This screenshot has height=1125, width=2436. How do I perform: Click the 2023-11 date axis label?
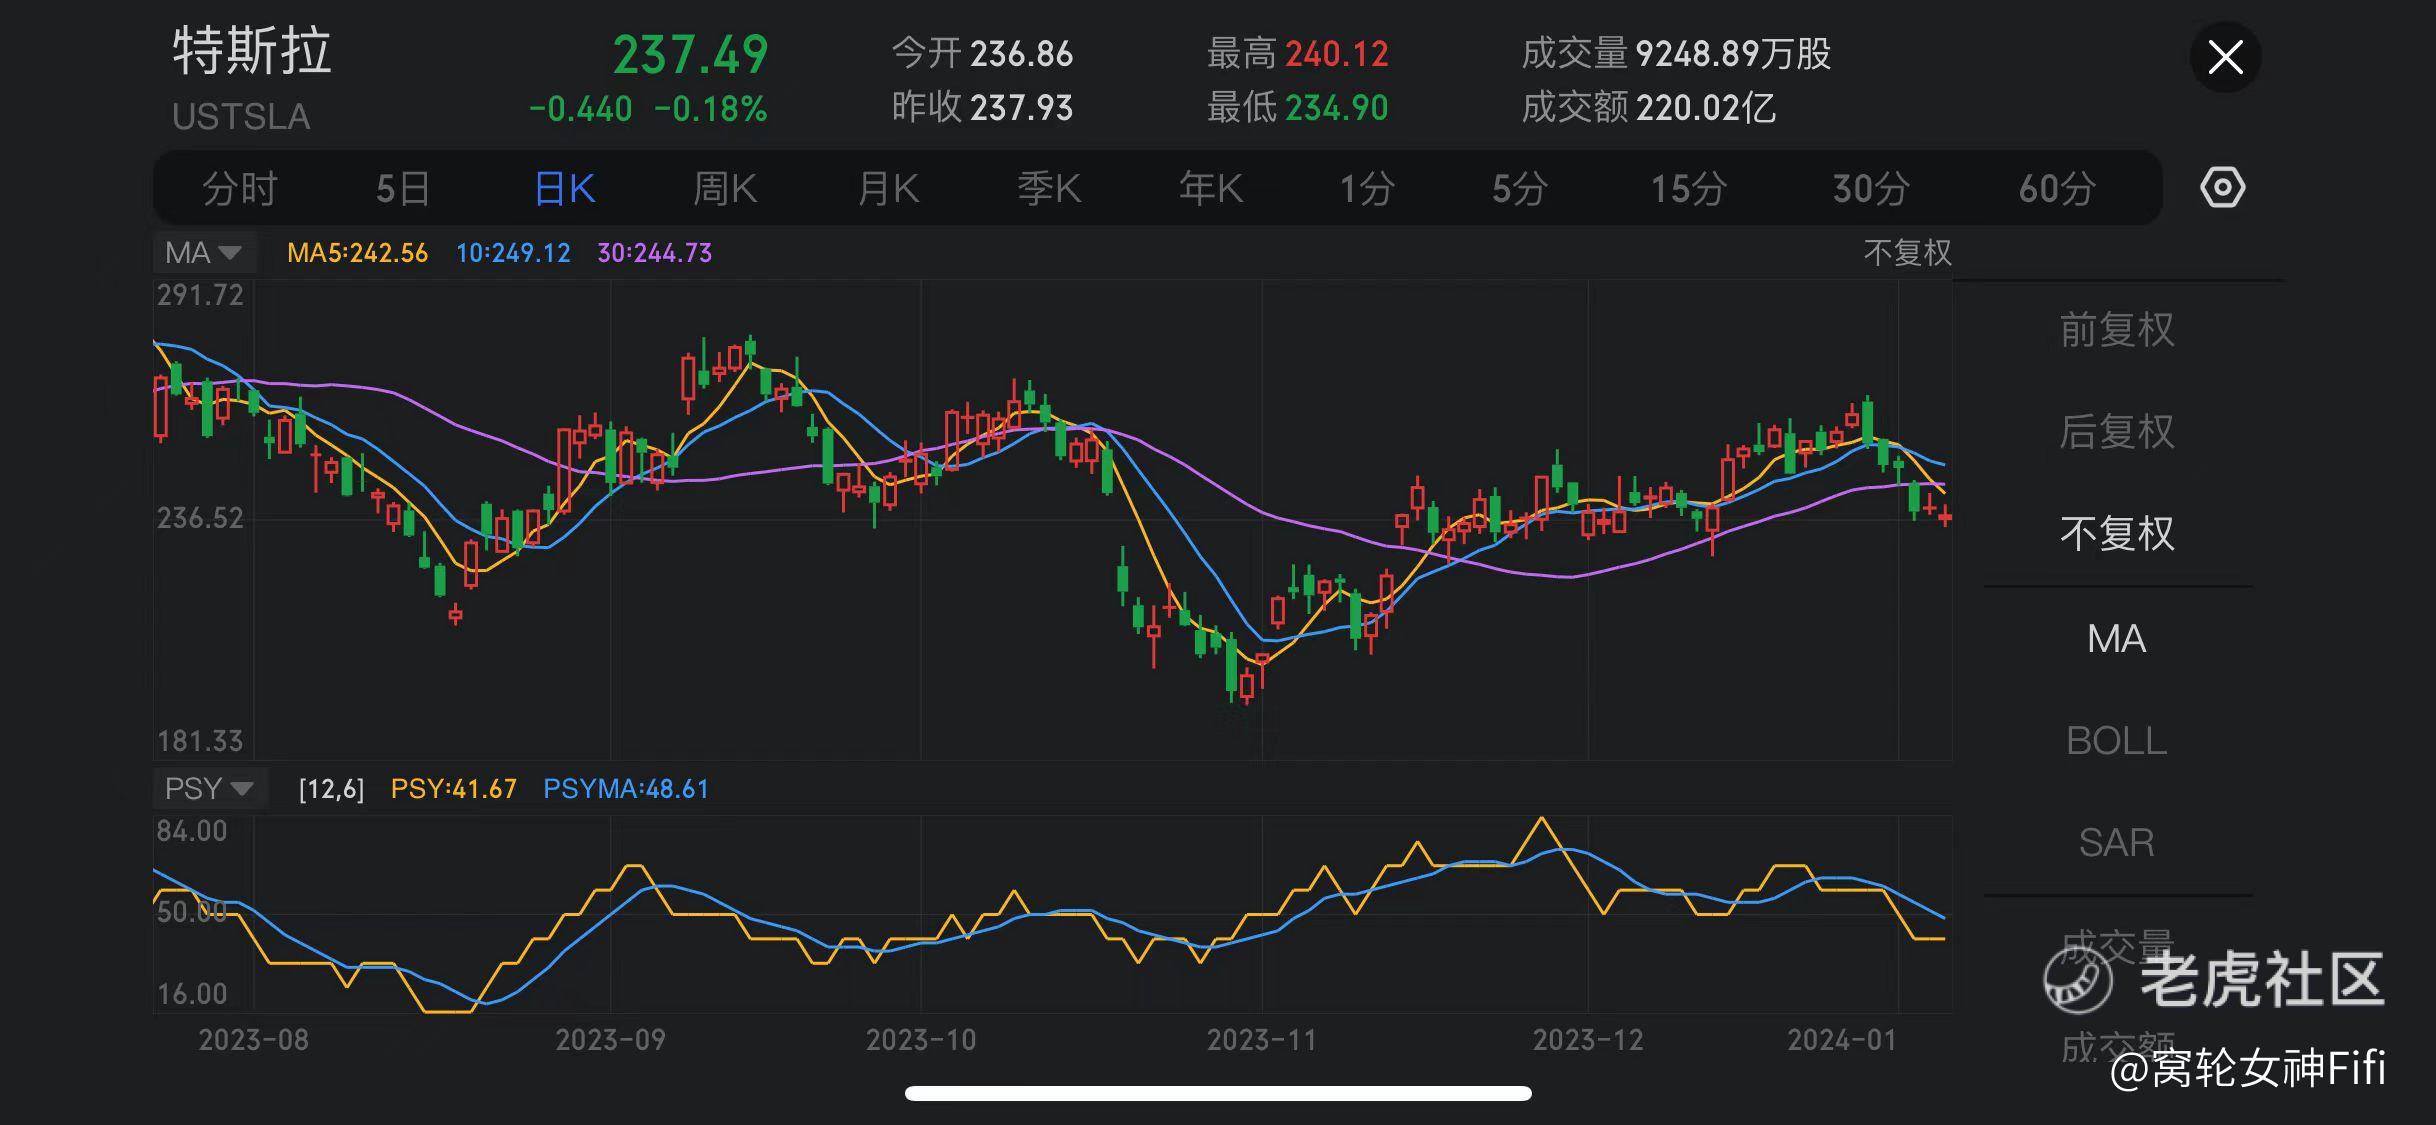click(x=1261, y=1040)
